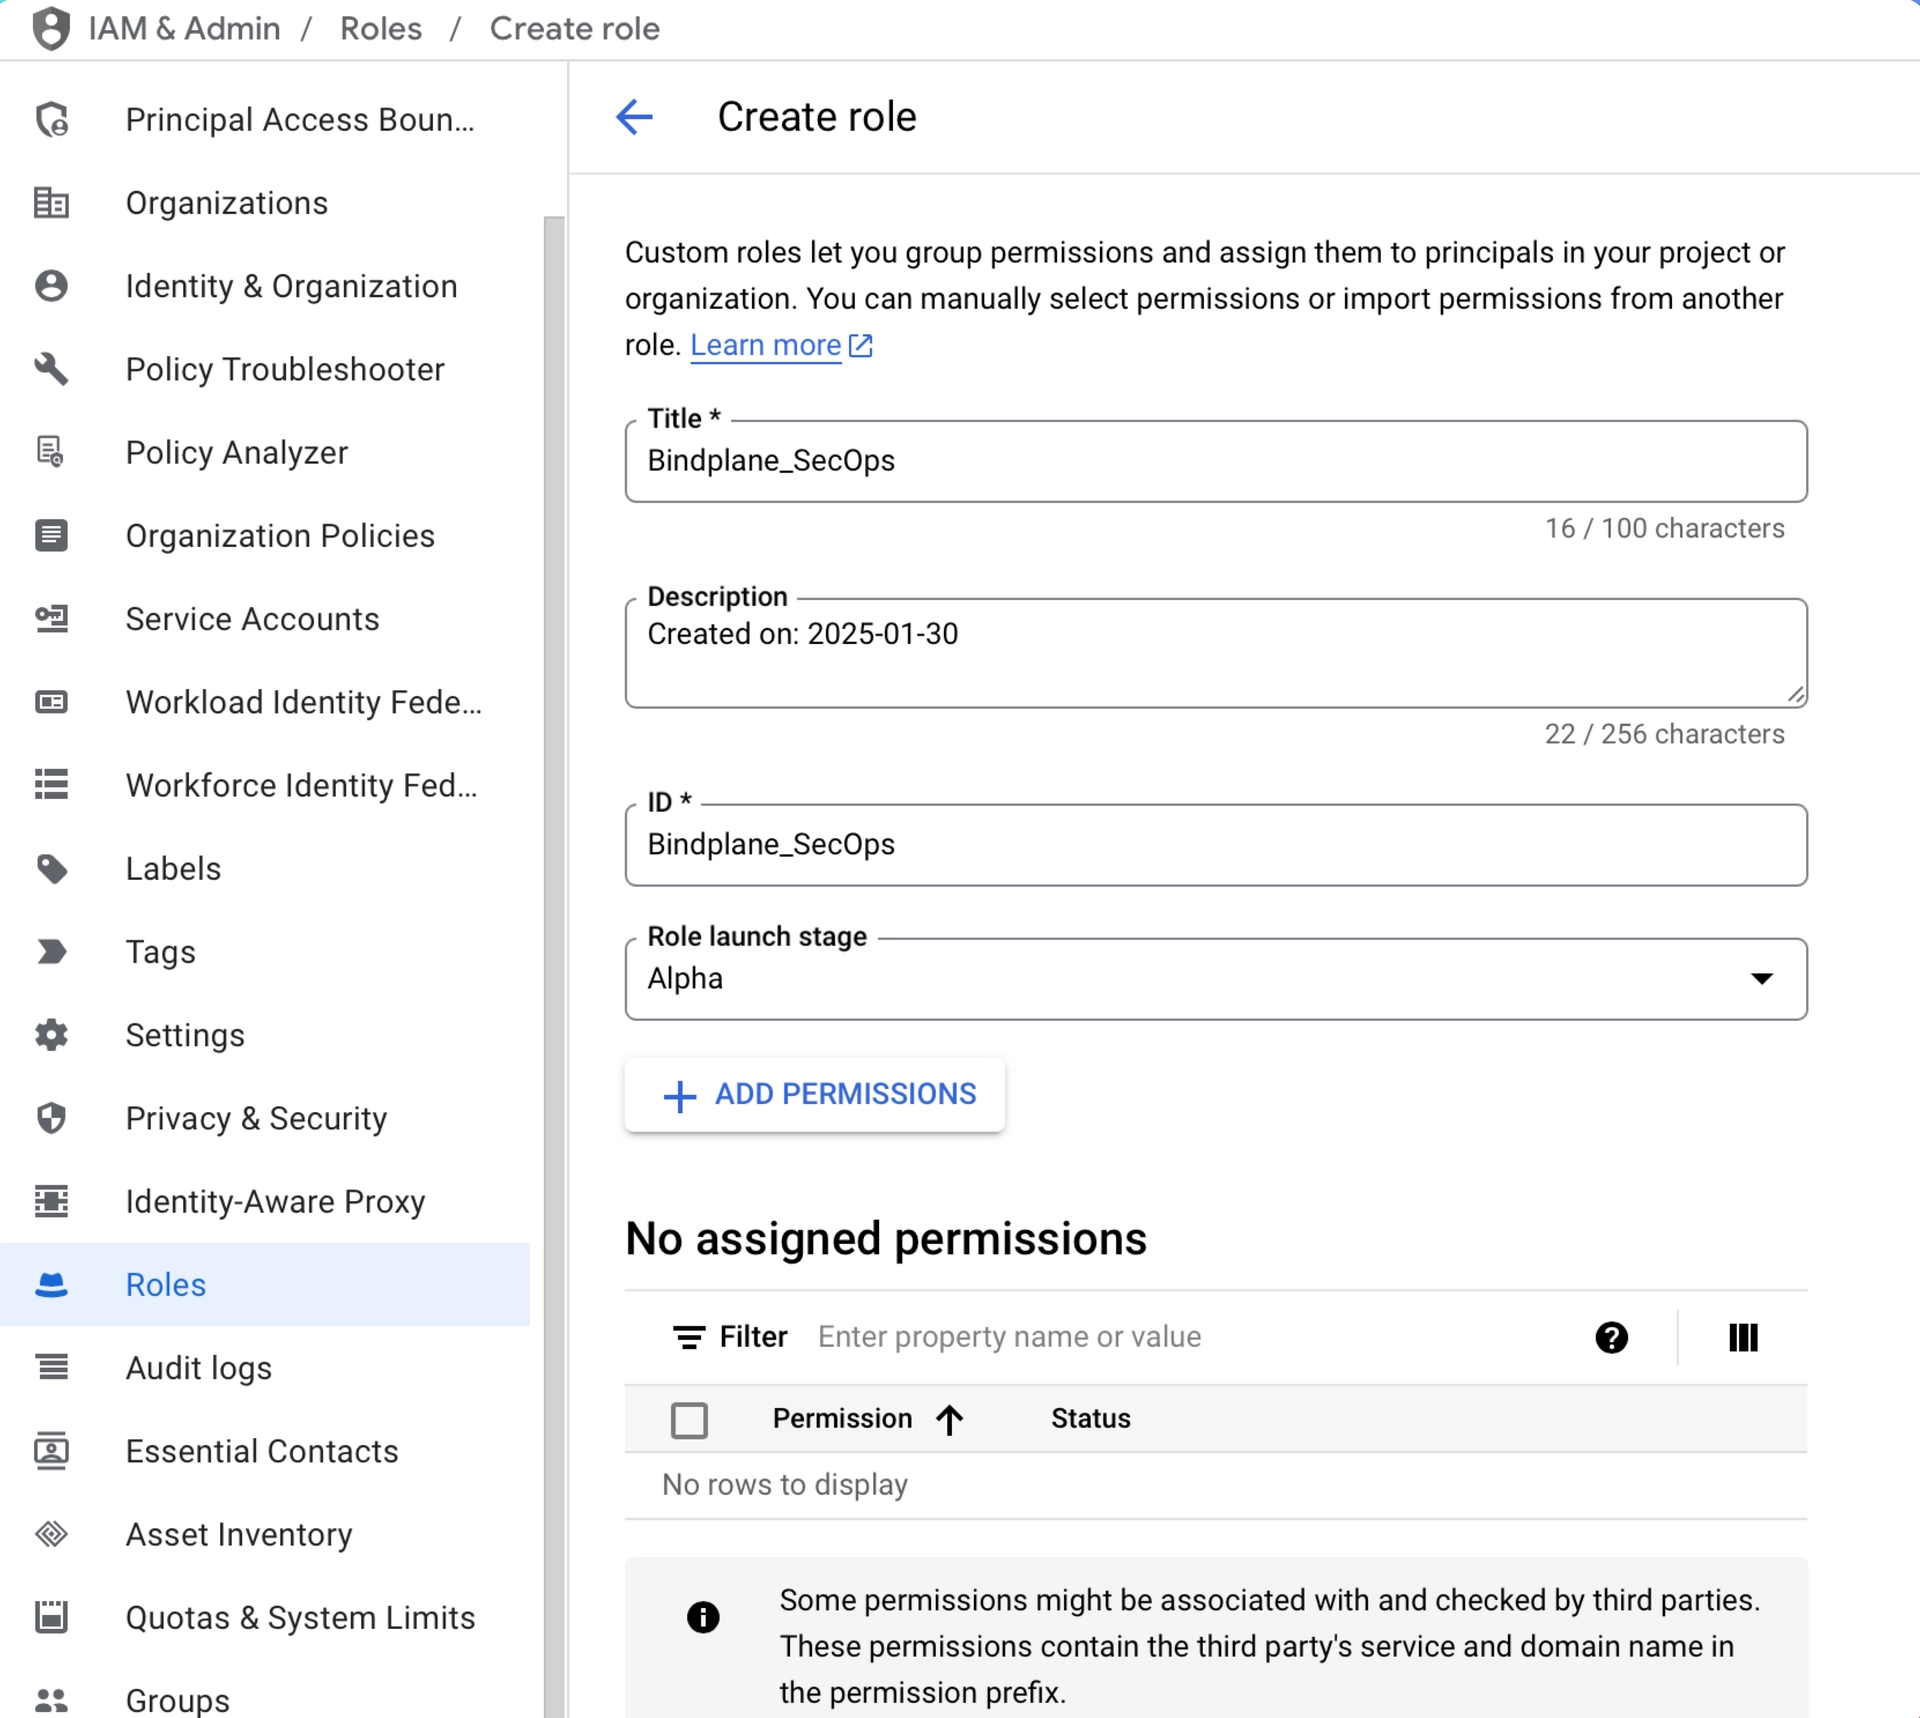Open Tags in the sidebar
This screenshot has height=1718, width=1920.
click(160, 951)
